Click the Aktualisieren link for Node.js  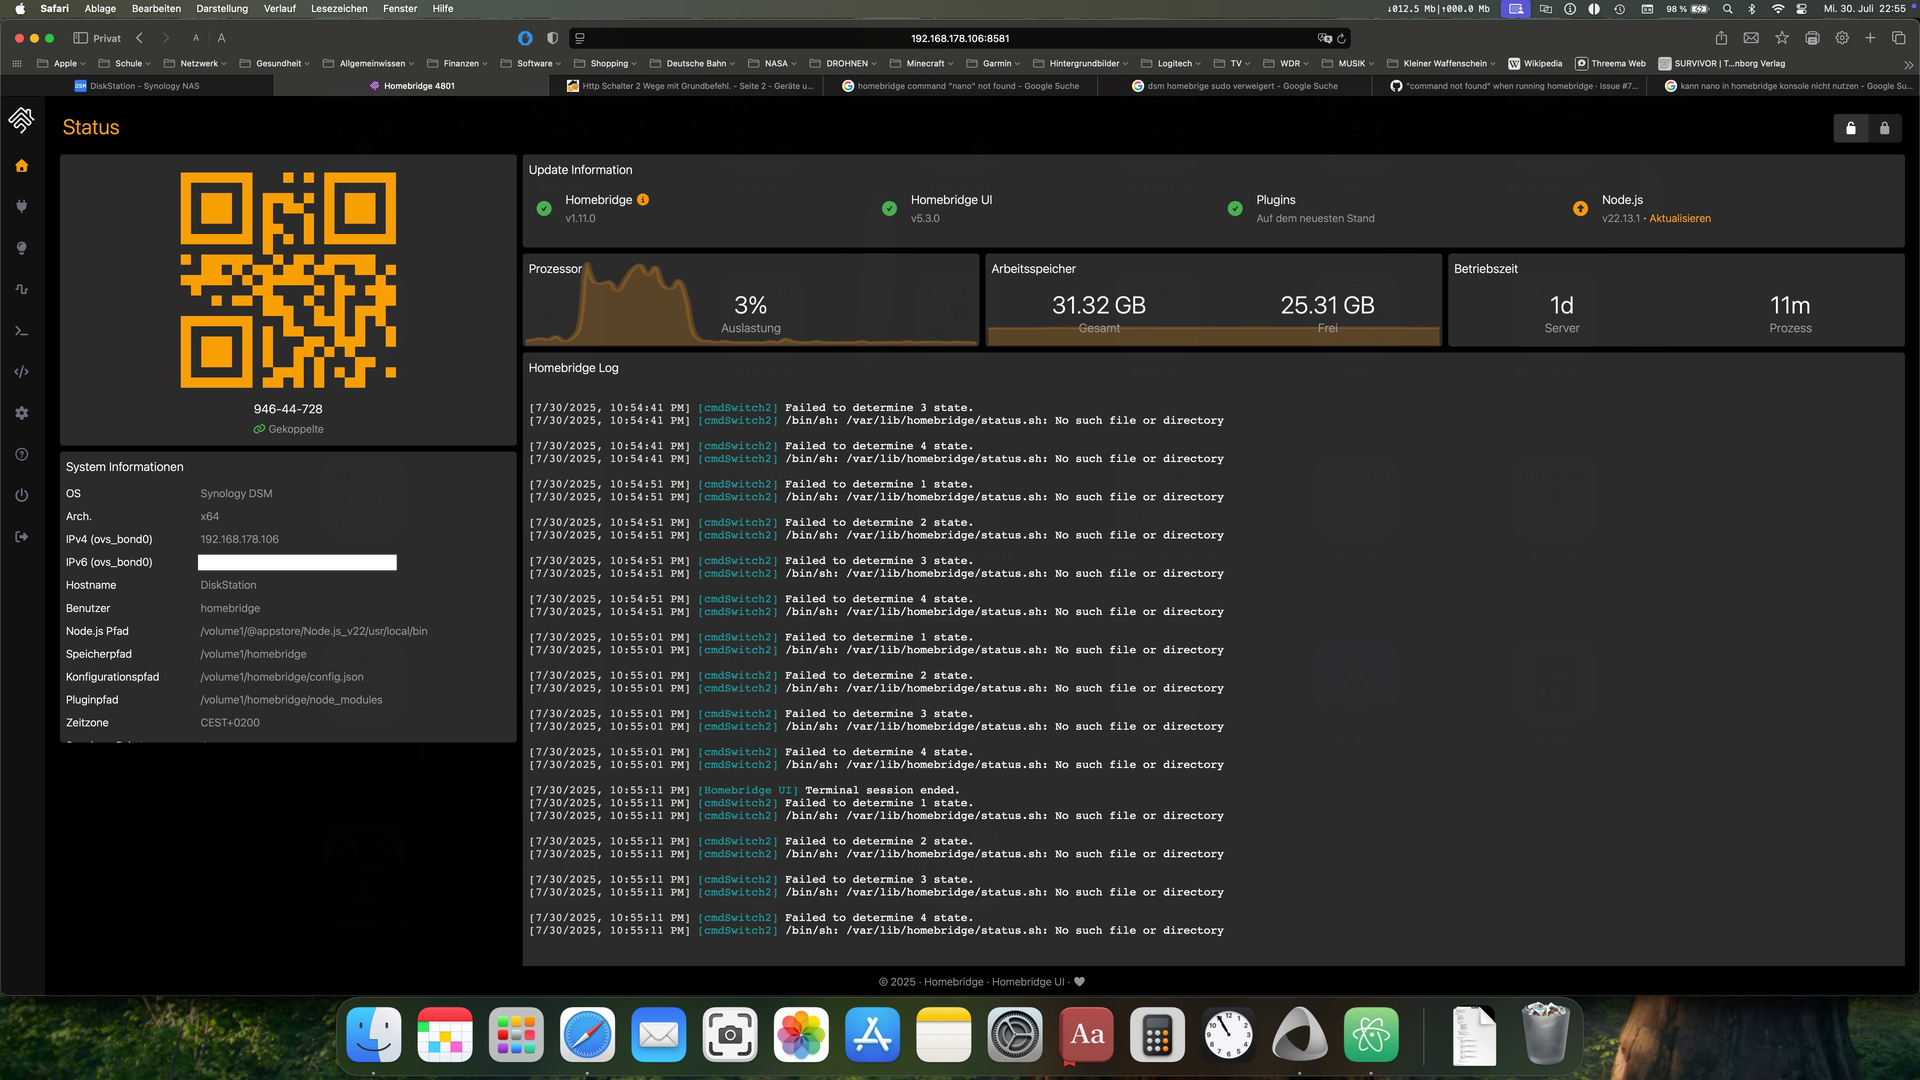tap(1679, 218)
